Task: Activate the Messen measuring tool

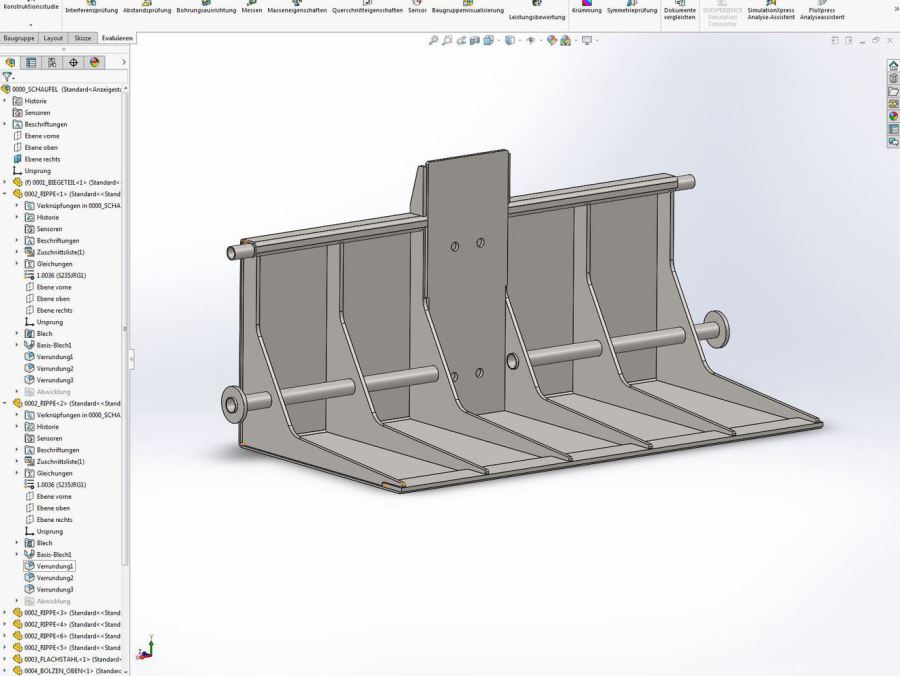Action: 251,7
